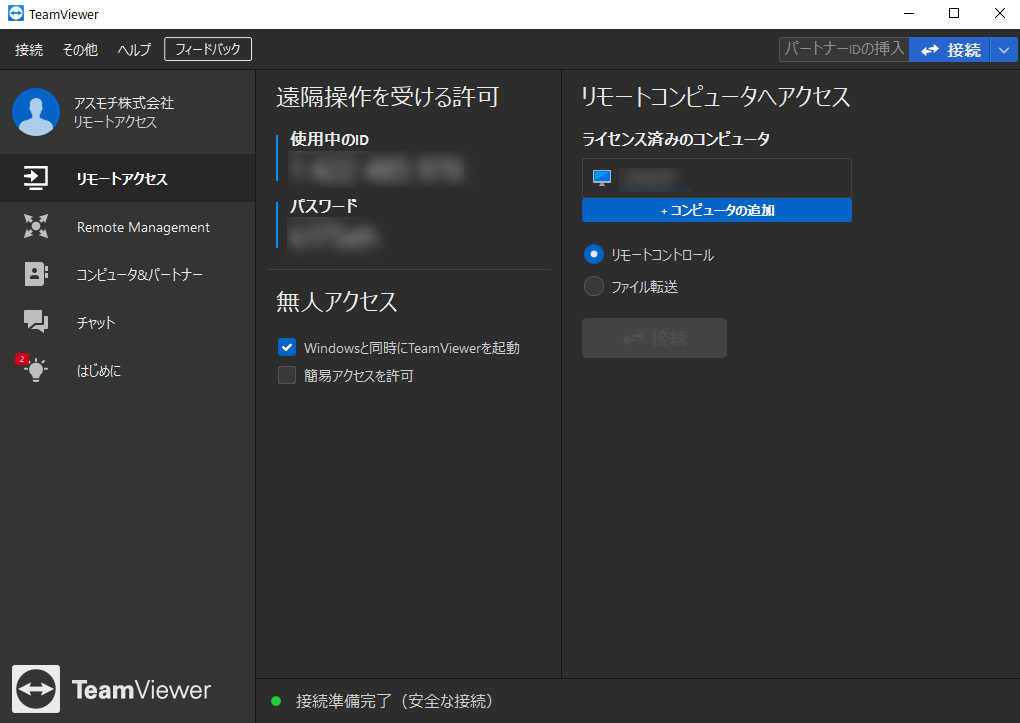
Task: Click the フィードバック button
Action: pyautogui.click(x=208, y=50)
